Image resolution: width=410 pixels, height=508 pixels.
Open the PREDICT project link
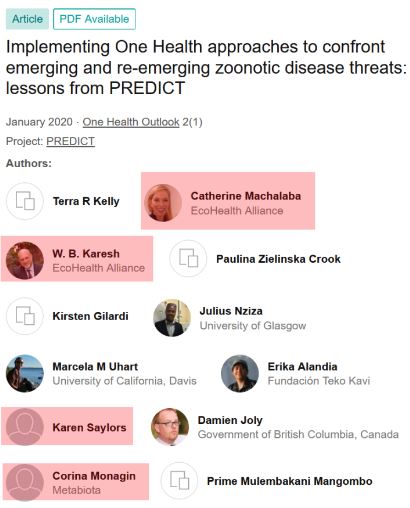pos(70,141)
